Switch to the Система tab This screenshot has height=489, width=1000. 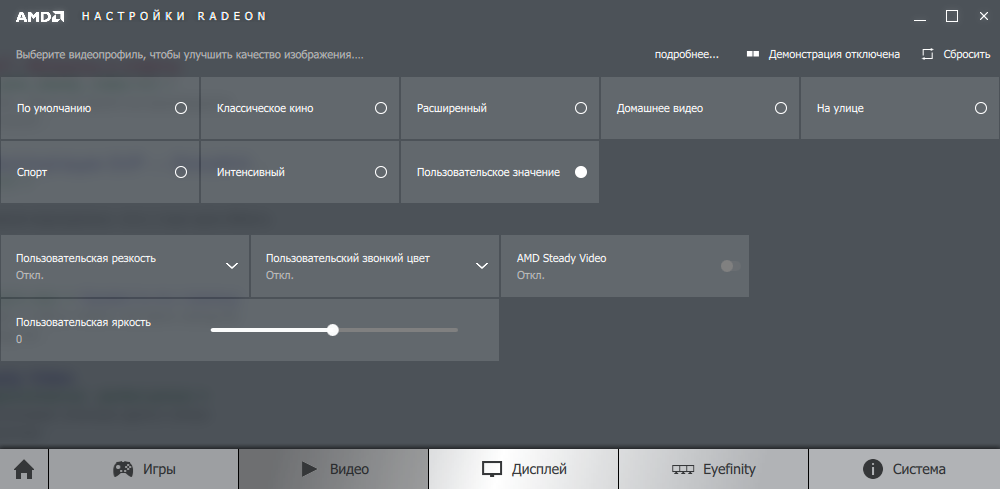point(904,469)
